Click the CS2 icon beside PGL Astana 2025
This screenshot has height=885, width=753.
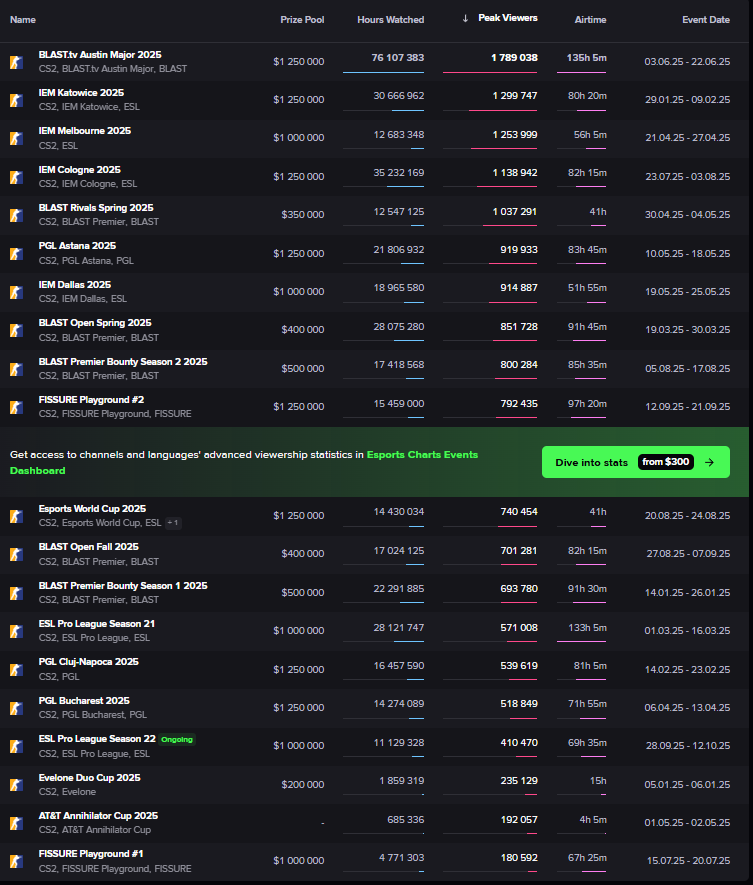(x=16, y=254)
